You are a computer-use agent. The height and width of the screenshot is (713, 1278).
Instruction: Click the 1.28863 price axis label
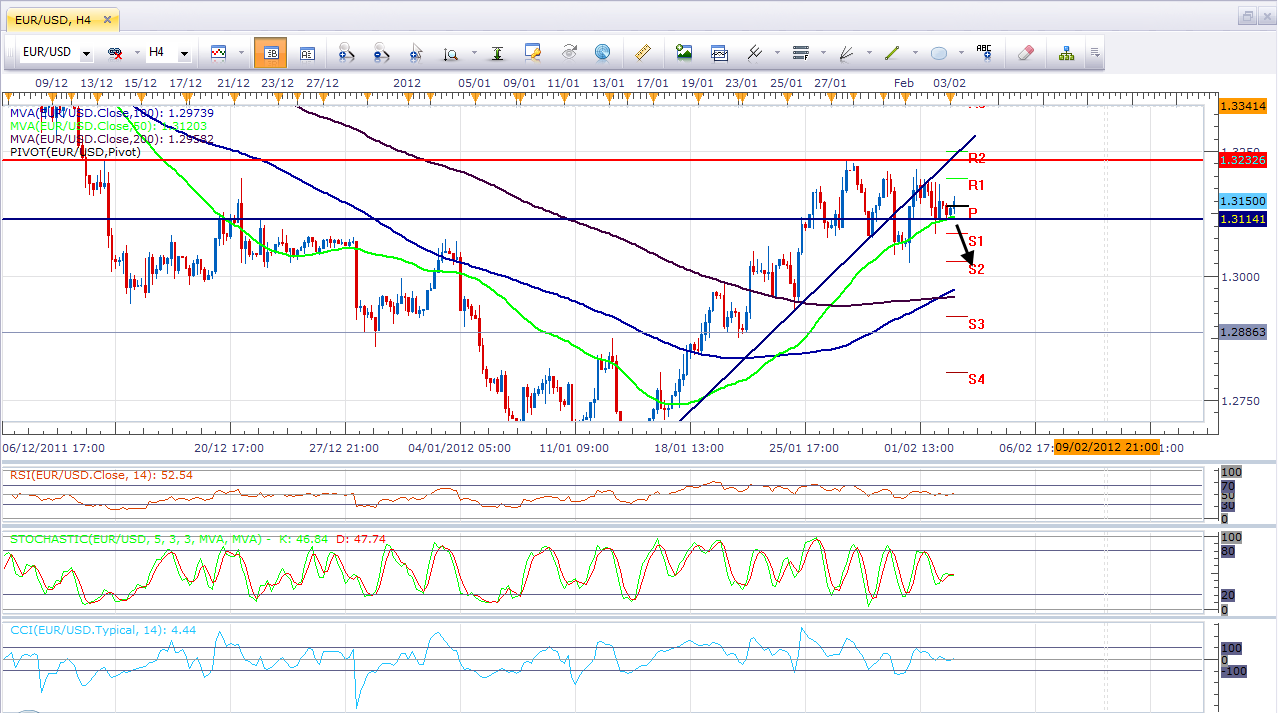1243,332
